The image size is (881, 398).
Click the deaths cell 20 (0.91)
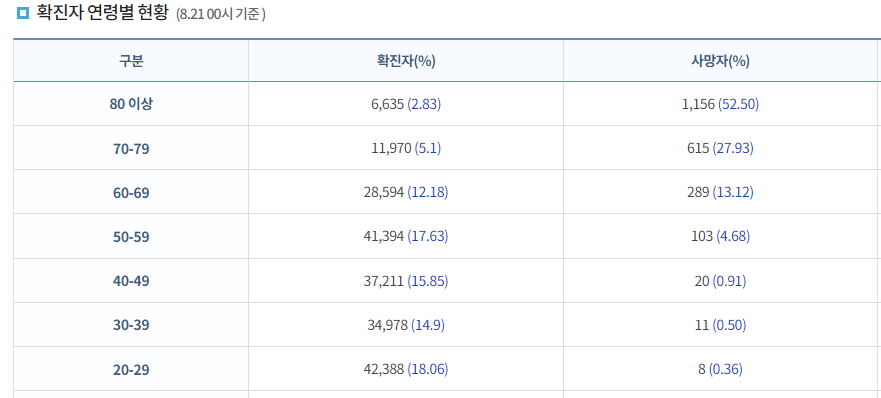pyautogui.click(x=720, y=281)
